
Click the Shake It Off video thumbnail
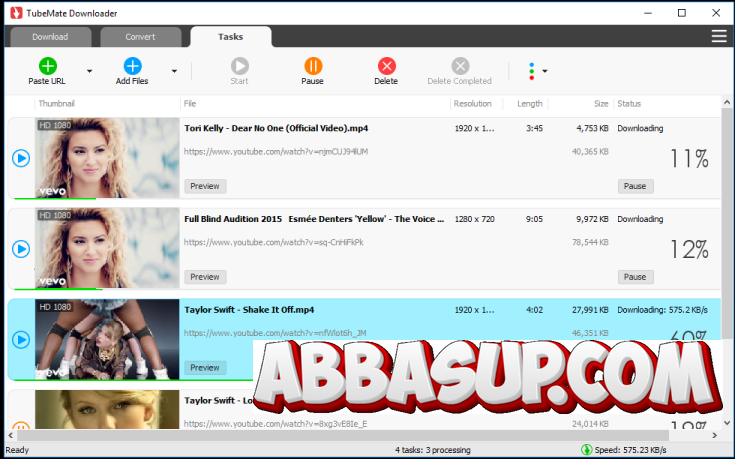click(107, 339)
